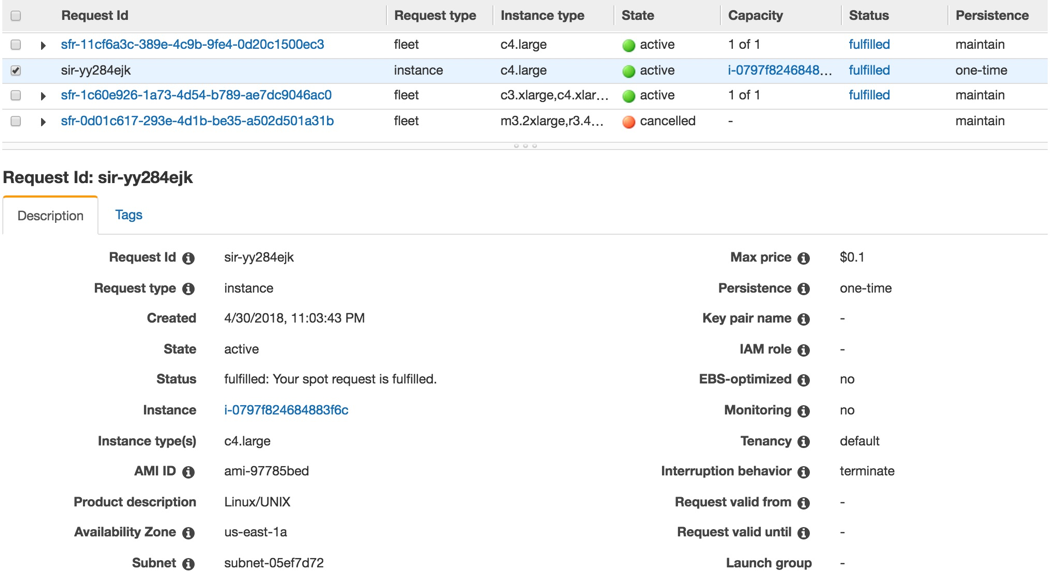Click one-time persistence cell in table row
The height and width of the screenshot is (579, 1050).
click(981, 70)
